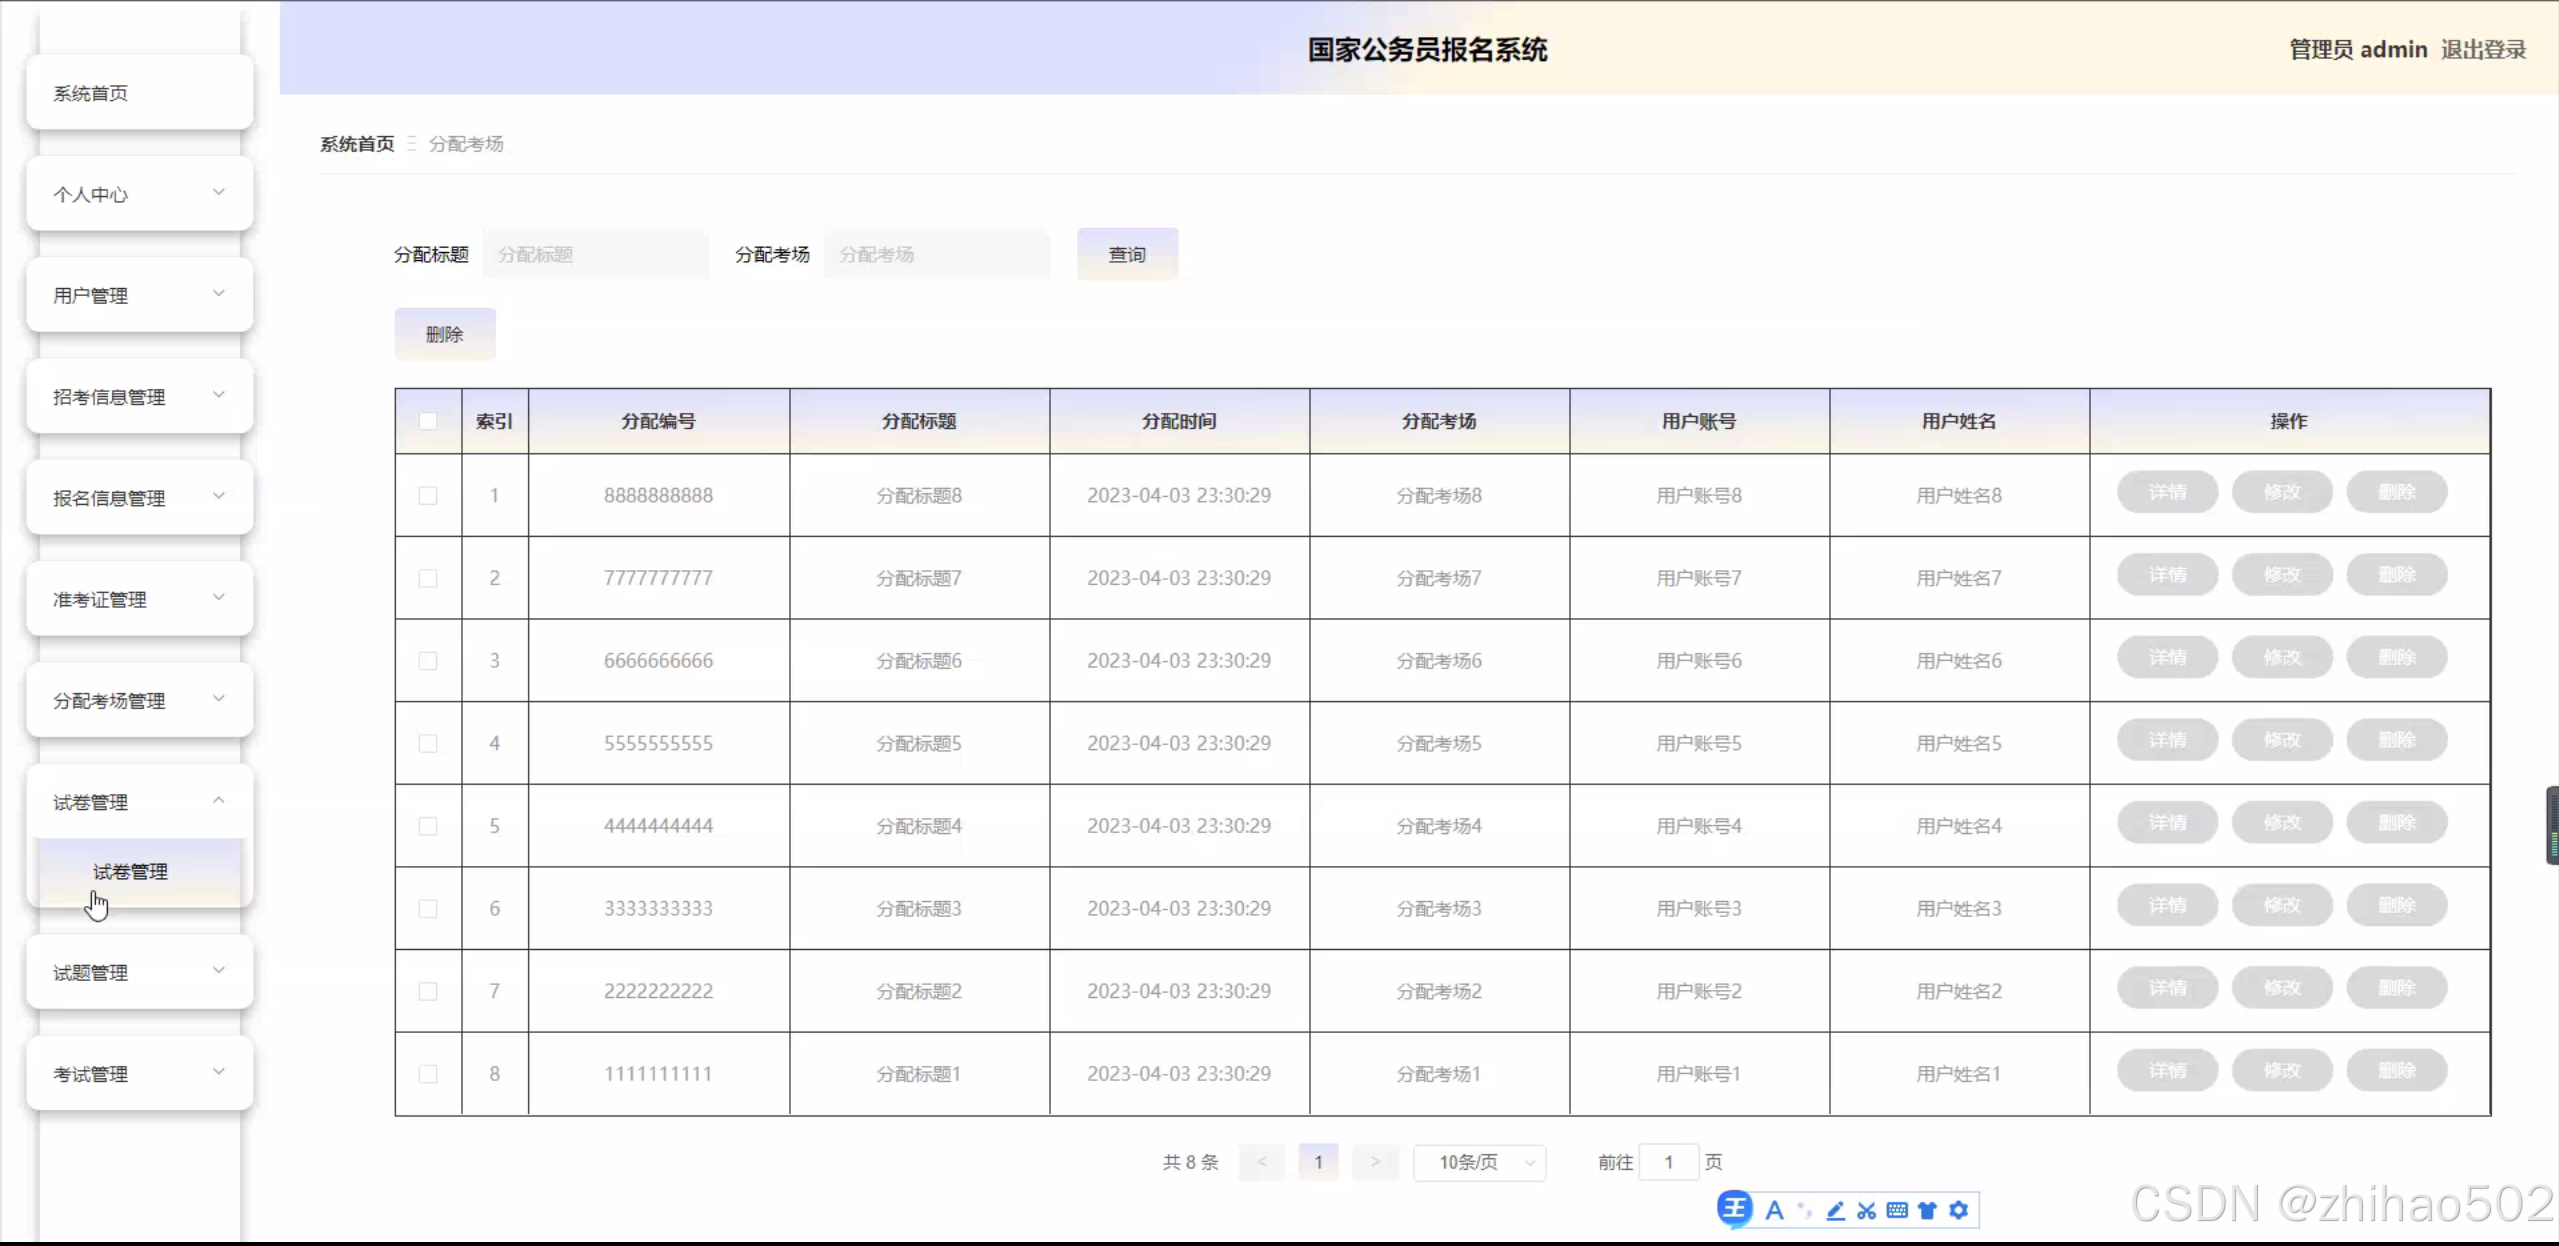Check the row for 分配标题5
The image size is (2559, 1246).
[x=428, y=743]
